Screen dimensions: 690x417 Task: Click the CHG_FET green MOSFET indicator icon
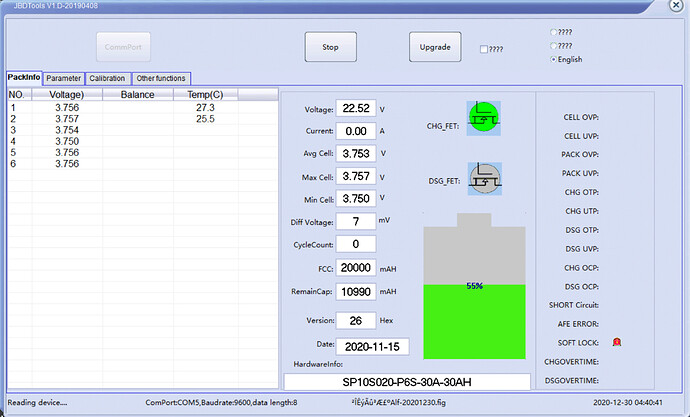click(x=484, y=118)
